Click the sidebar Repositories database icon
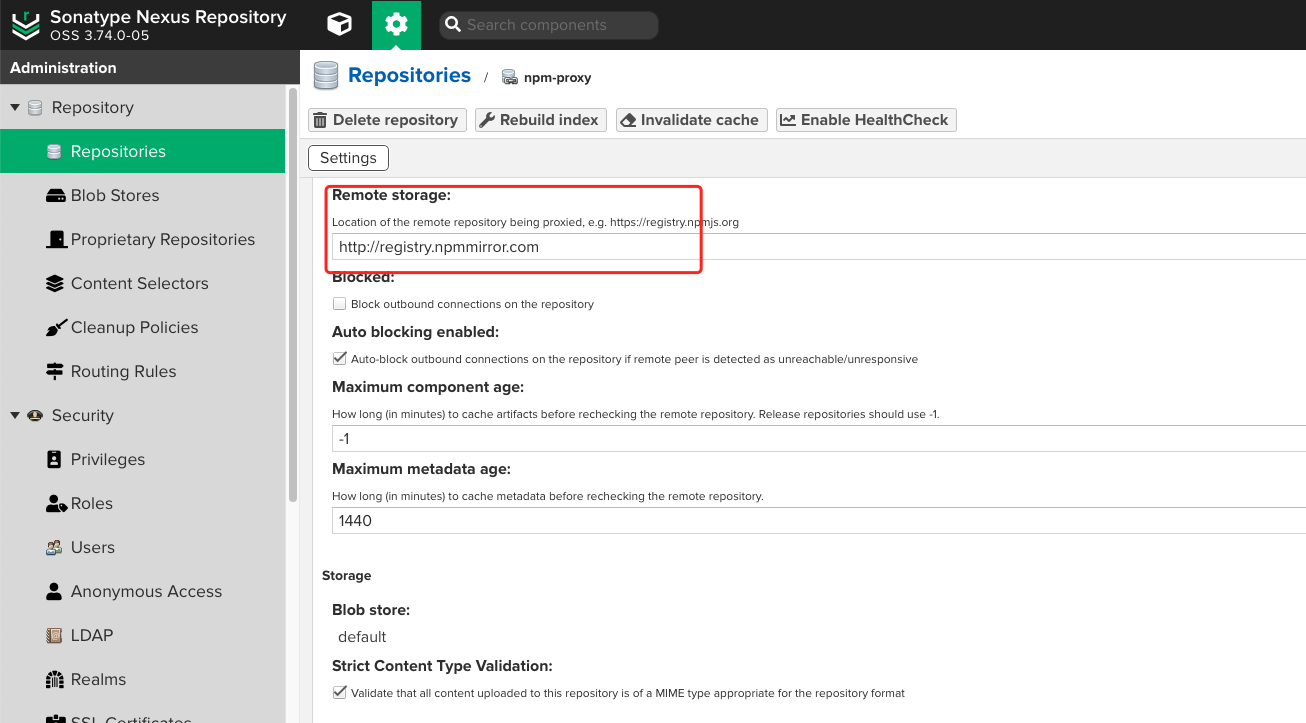 point(55,152)
